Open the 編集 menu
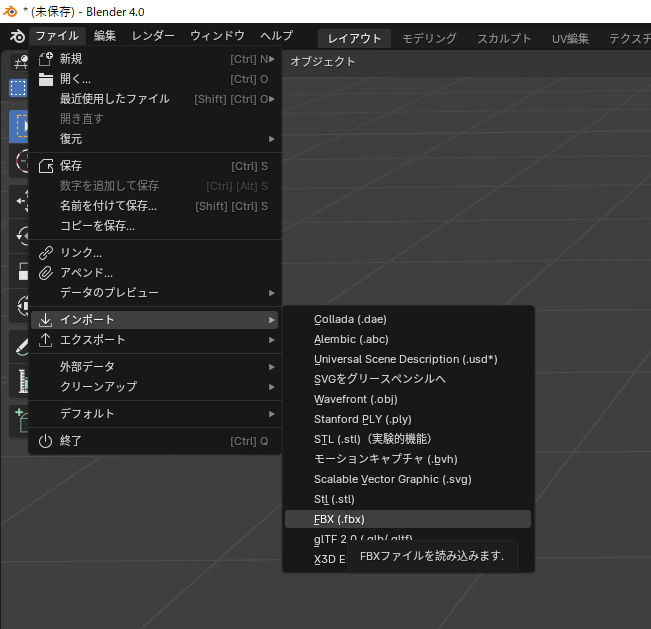This screenshot has height=629, width=651. [x=105, y=36]
